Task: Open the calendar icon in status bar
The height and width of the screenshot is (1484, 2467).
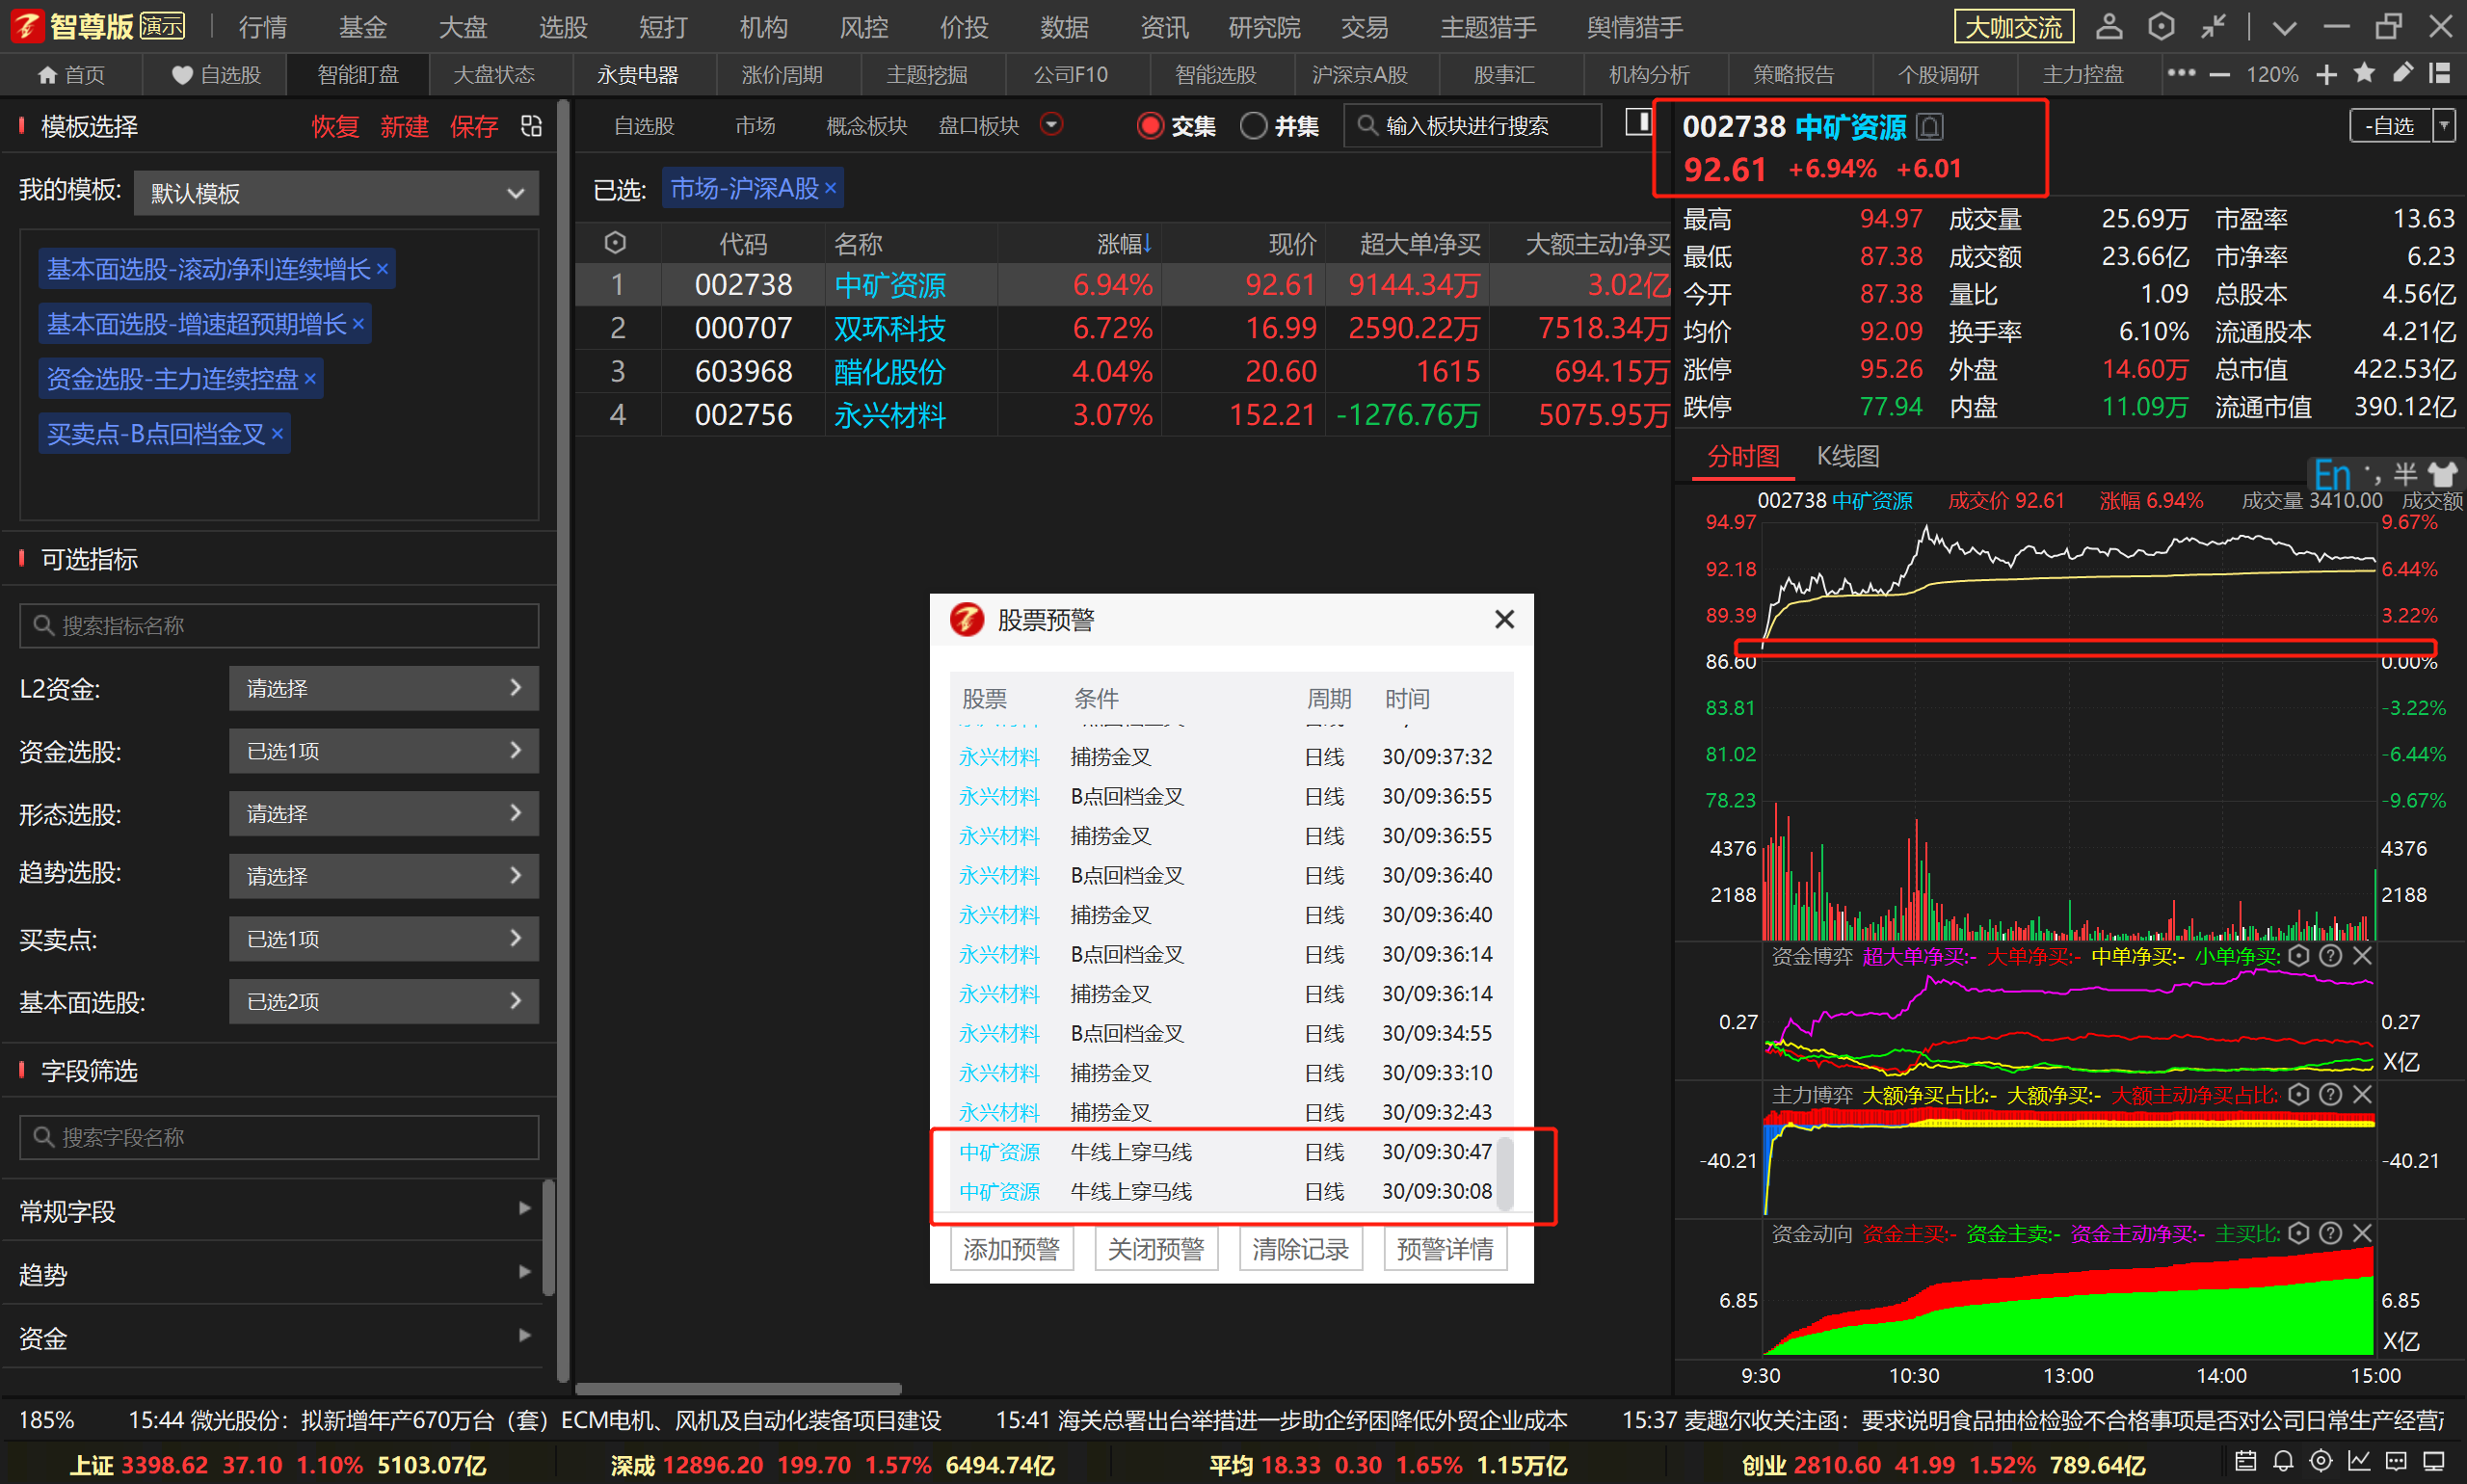Action: pyautogui.click(x=2245, y=1462)
